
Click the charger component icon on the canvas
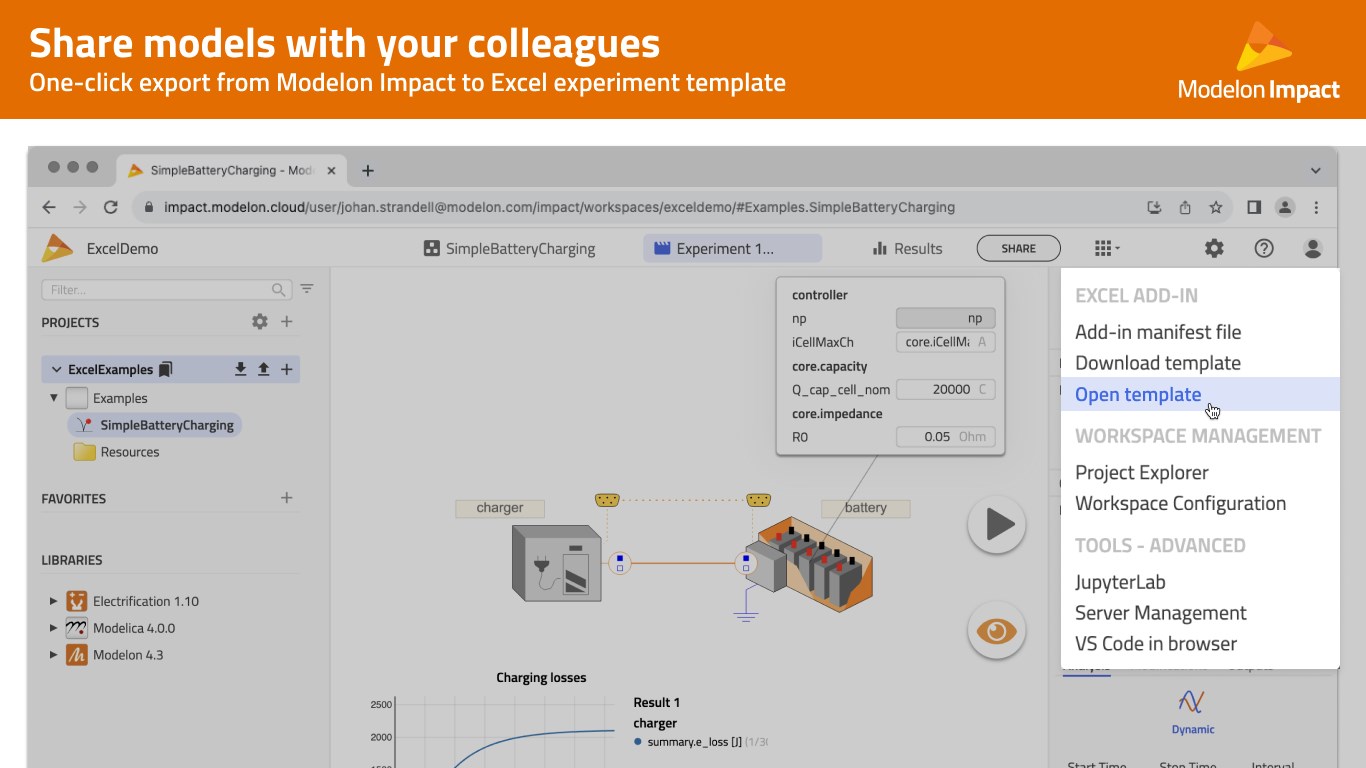(x=557, y=563)
